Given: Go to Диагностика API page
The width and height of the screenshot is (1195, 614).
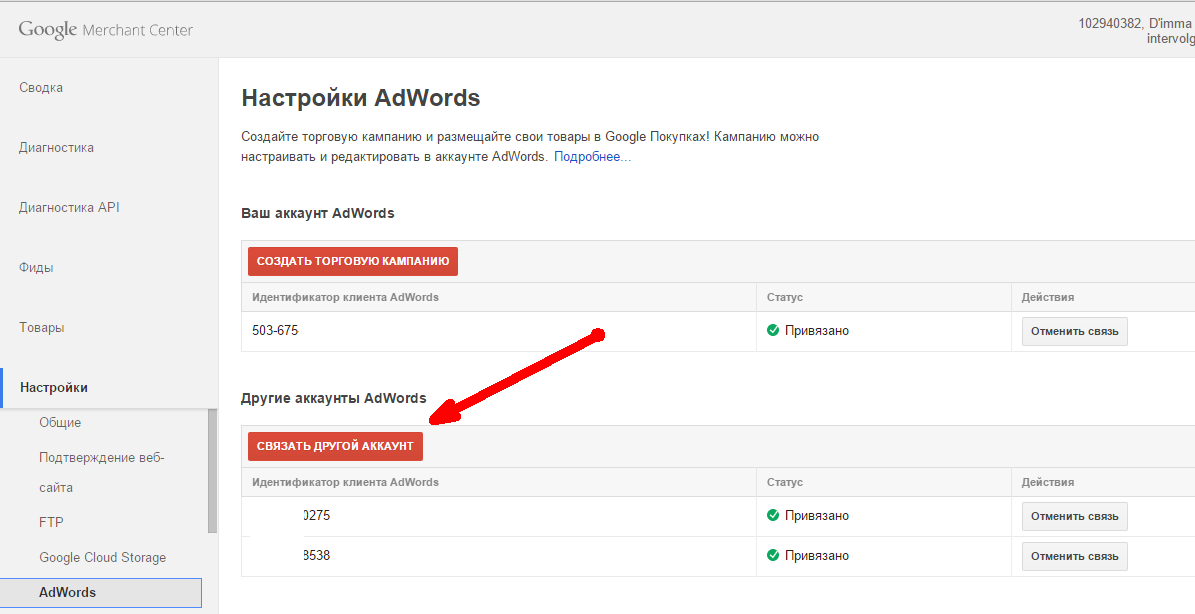Looking at the screenshot, I should pyautogui.click(x=69, y=207).
